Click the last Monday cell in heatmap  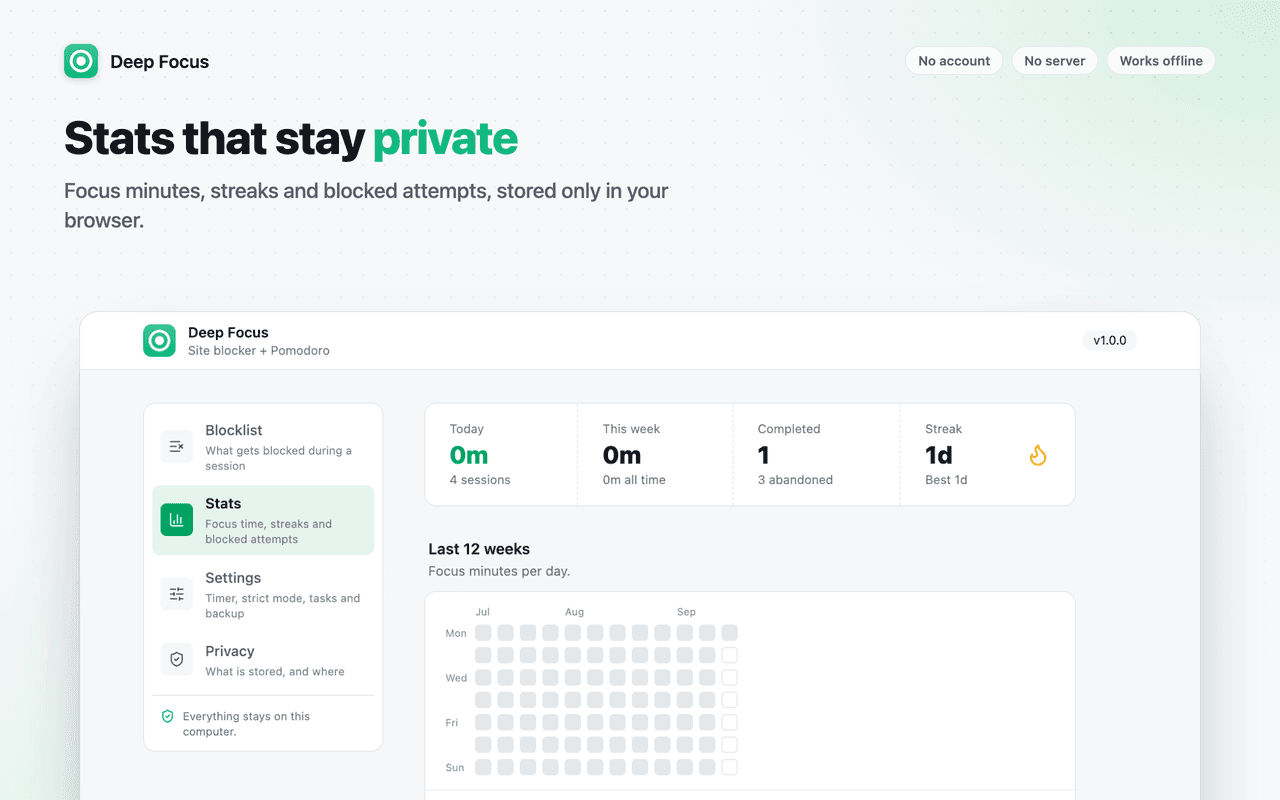tap(729, 633)
